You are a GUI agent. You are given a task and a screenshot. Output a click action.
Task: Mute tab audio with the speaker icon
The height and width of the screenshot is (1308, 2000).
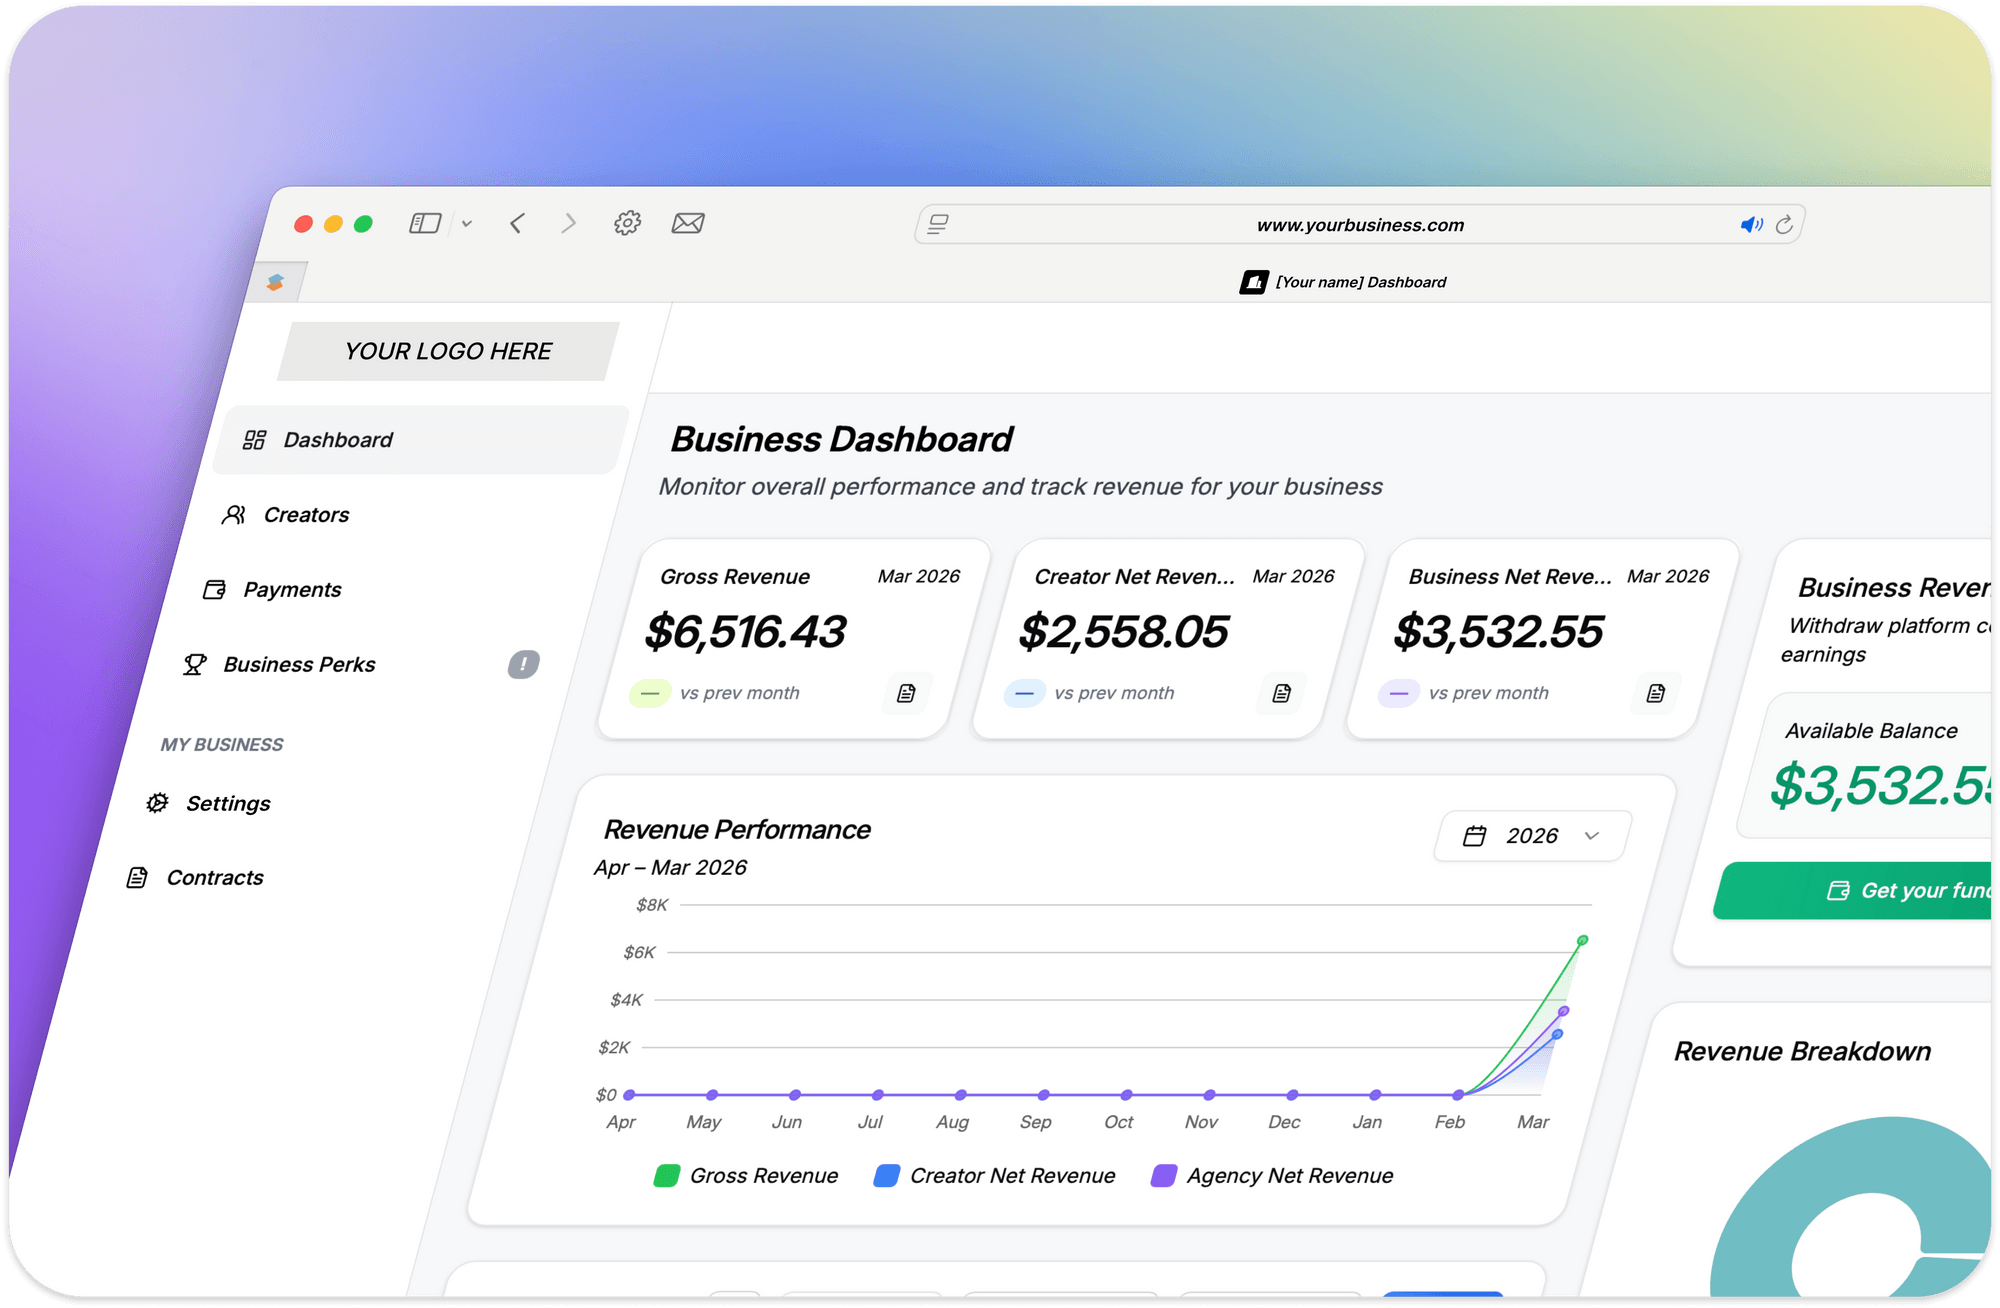[1752, 224]
